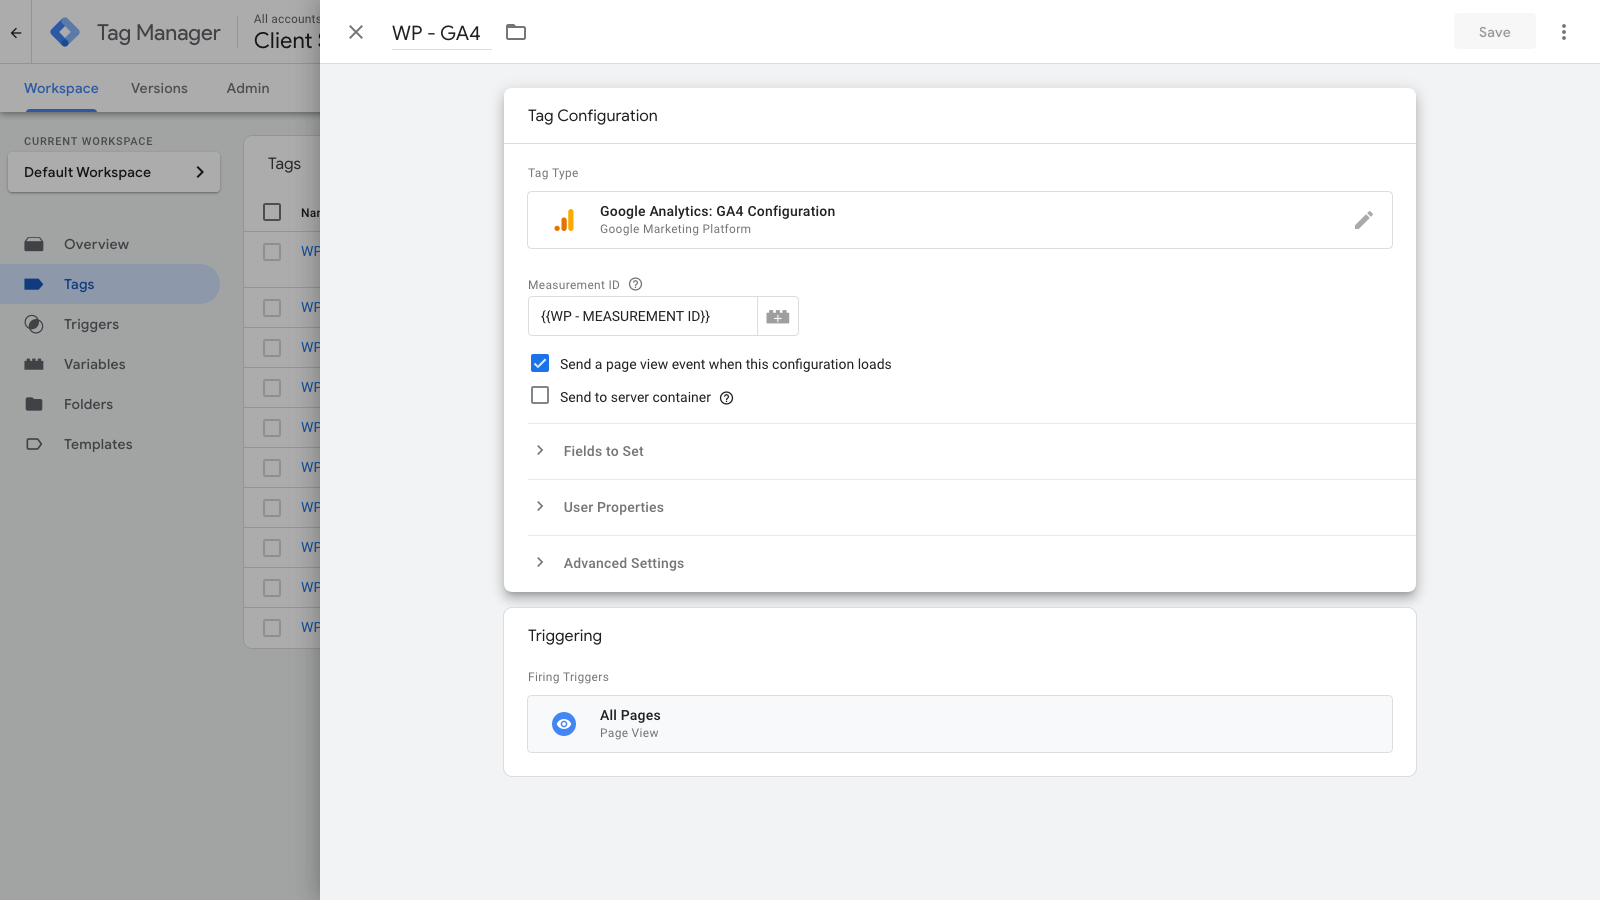Open the tag folder selector icon
This screenshot has height=900, width=1600.
516,32
